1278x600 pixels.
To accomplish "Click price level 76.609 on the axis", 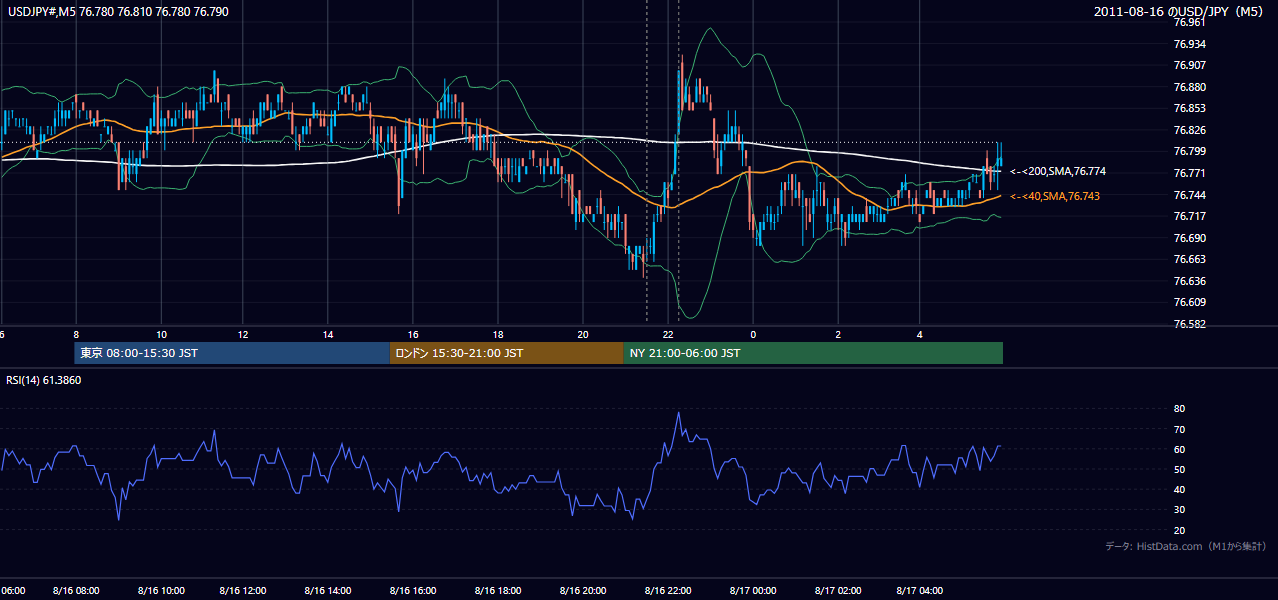I will (1189, 302).
